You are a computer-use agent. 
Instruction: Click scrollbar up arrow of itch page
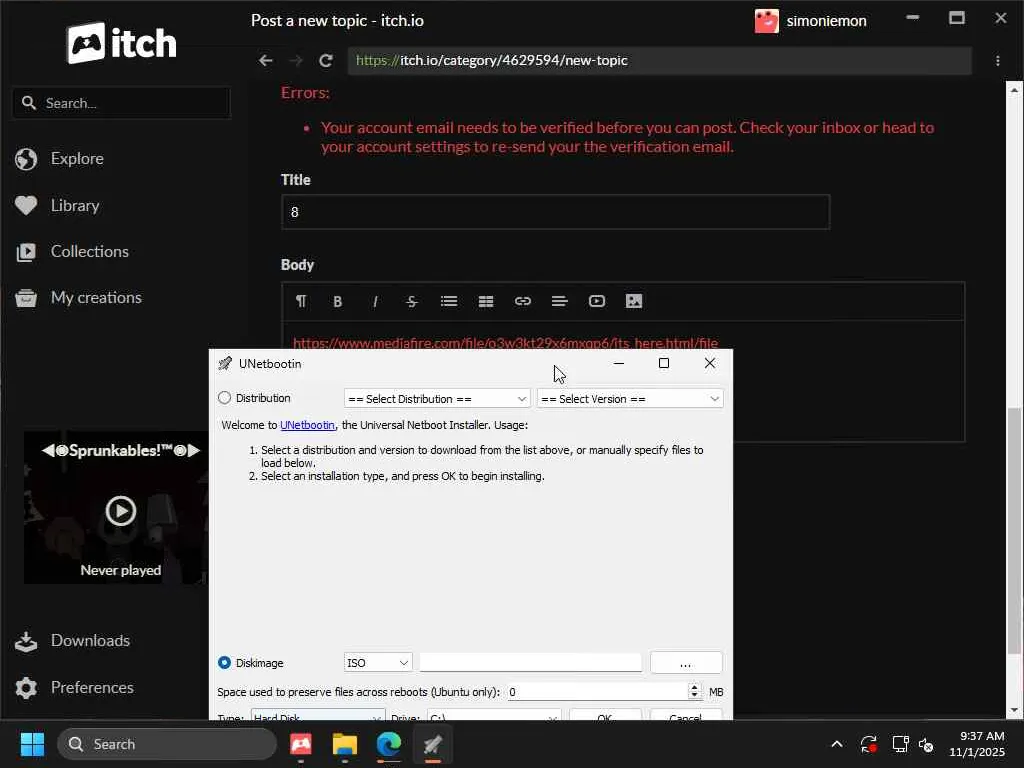point(1014,91)
